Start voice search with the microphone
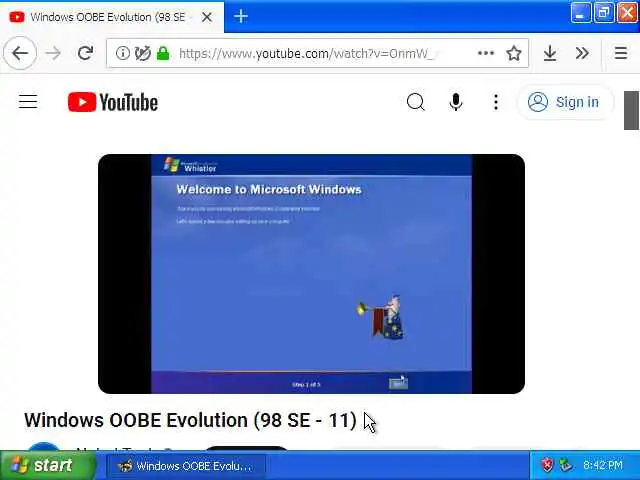640x480 pixels. click(456, 102)
